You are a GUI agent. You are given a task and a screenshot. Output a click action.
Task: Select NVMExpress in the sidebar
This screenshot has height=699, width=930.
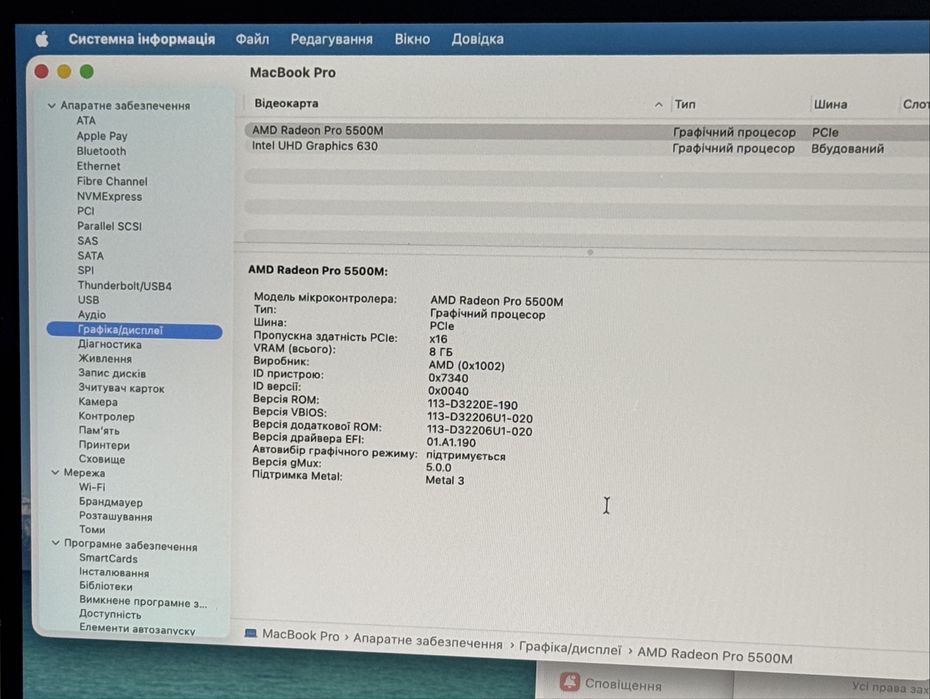pyautogui.click(x=109, y=196)
